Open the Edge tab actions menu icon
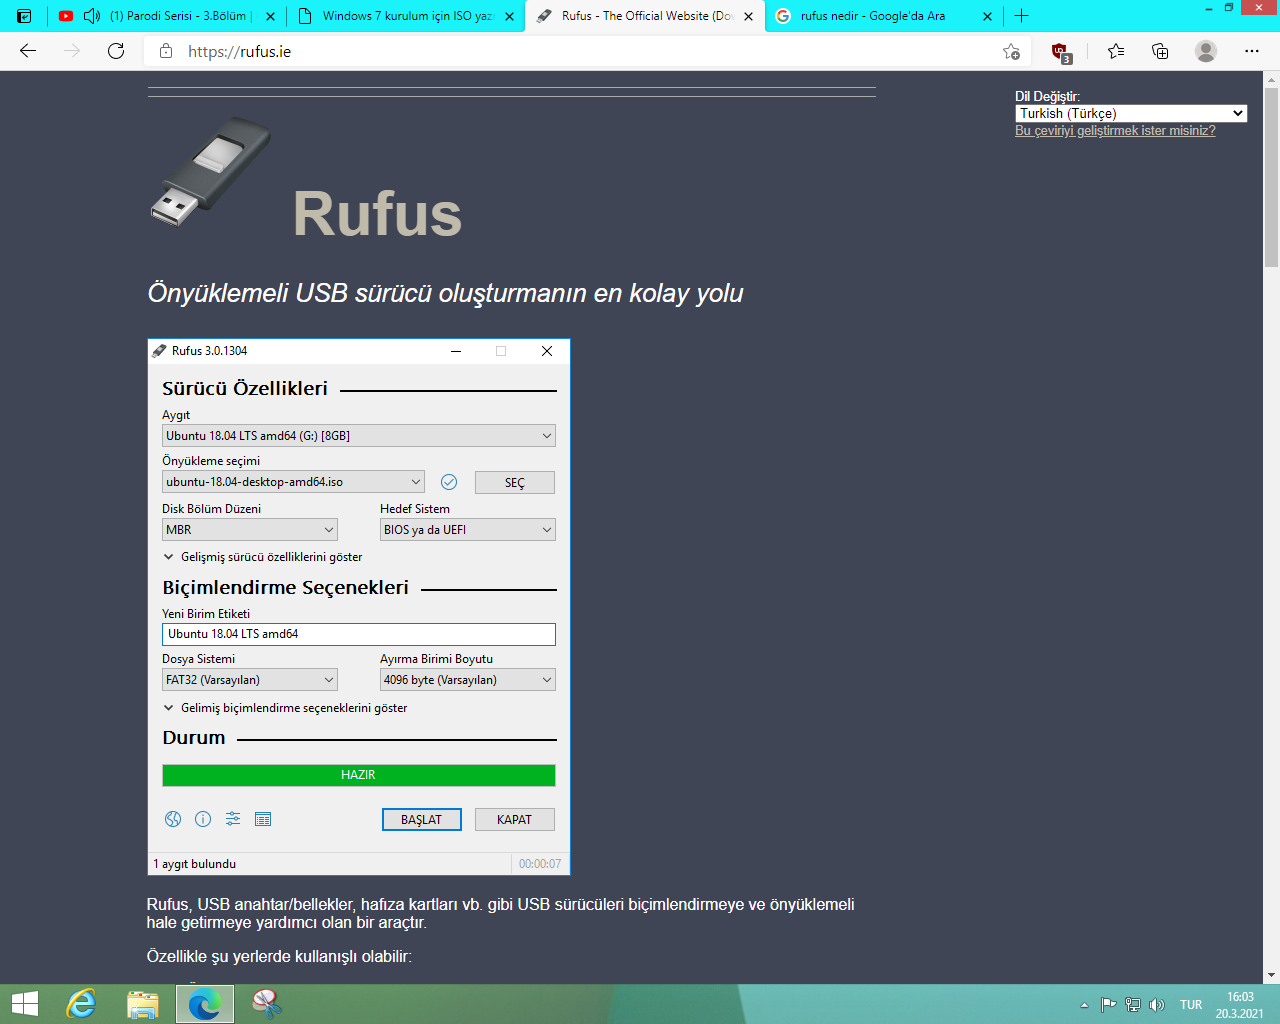This screenshot has width=1280, height=1024. point(25,16)
